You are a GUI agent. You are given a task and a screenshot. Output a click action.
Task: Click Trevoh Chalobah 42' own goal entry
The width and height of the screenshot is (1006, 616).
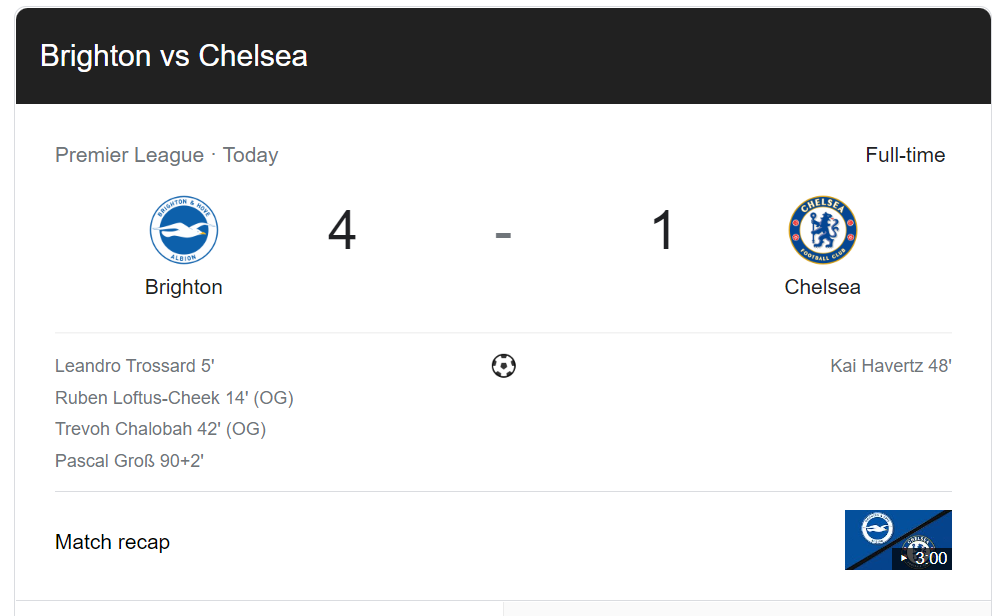(160, 429)
